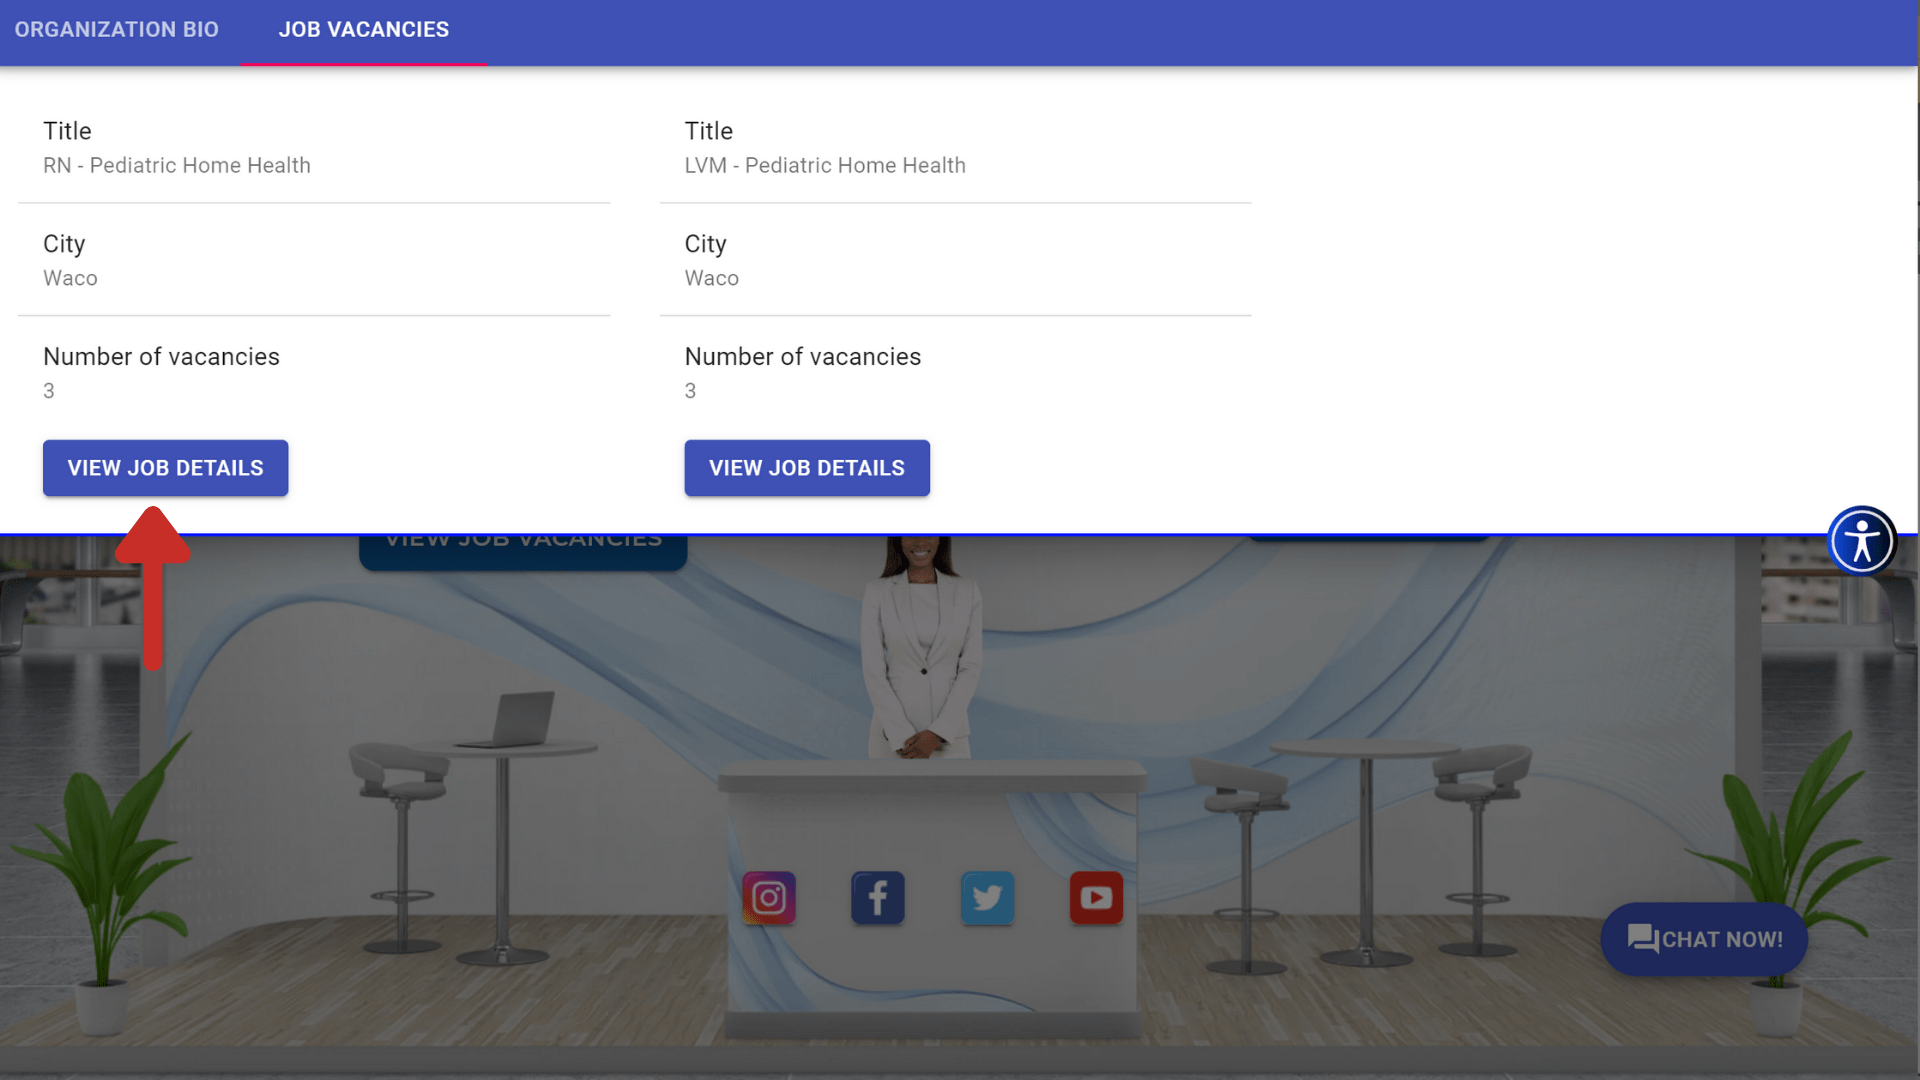Image resolution: width=1920 pixels, height=1080 pixels.
Task: Select the Waco city text in first job
Action: (x=70, y=278)
